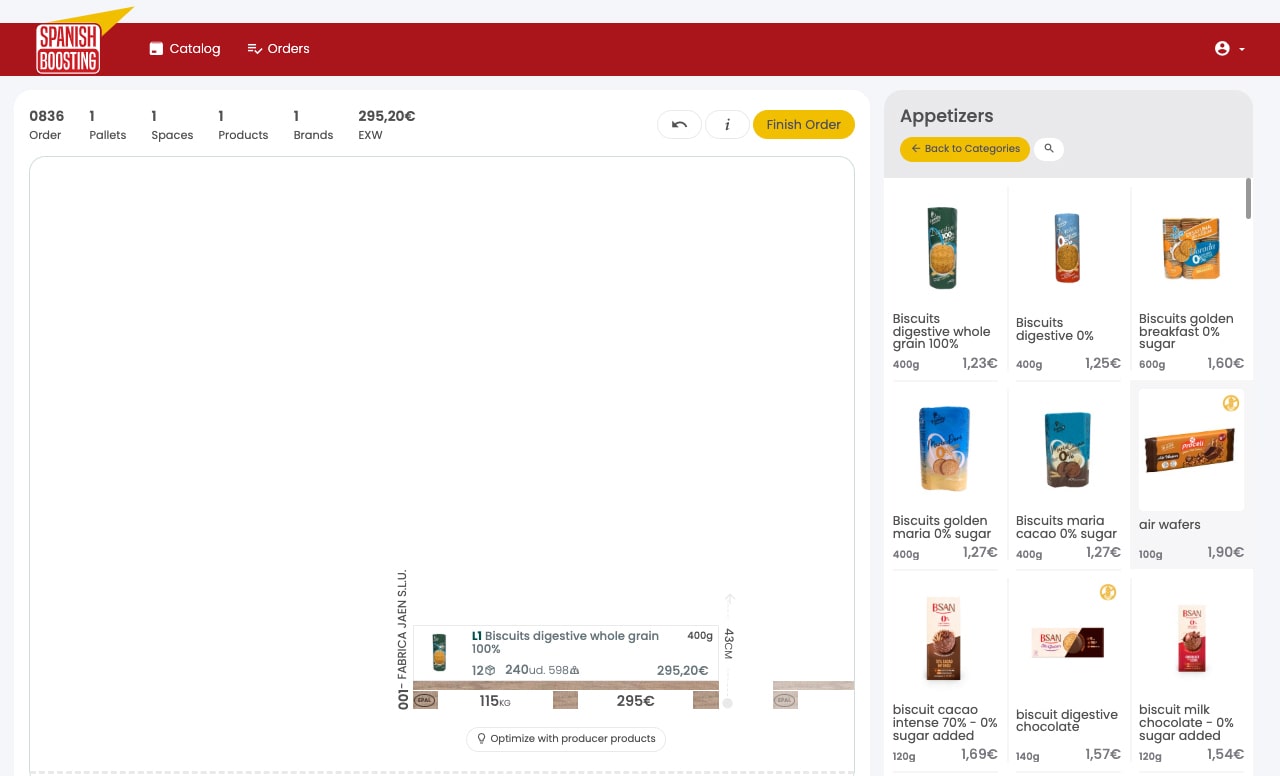Click Optimize with producer products
This screenshot has width=1280, height=776.
click(565, 739)
